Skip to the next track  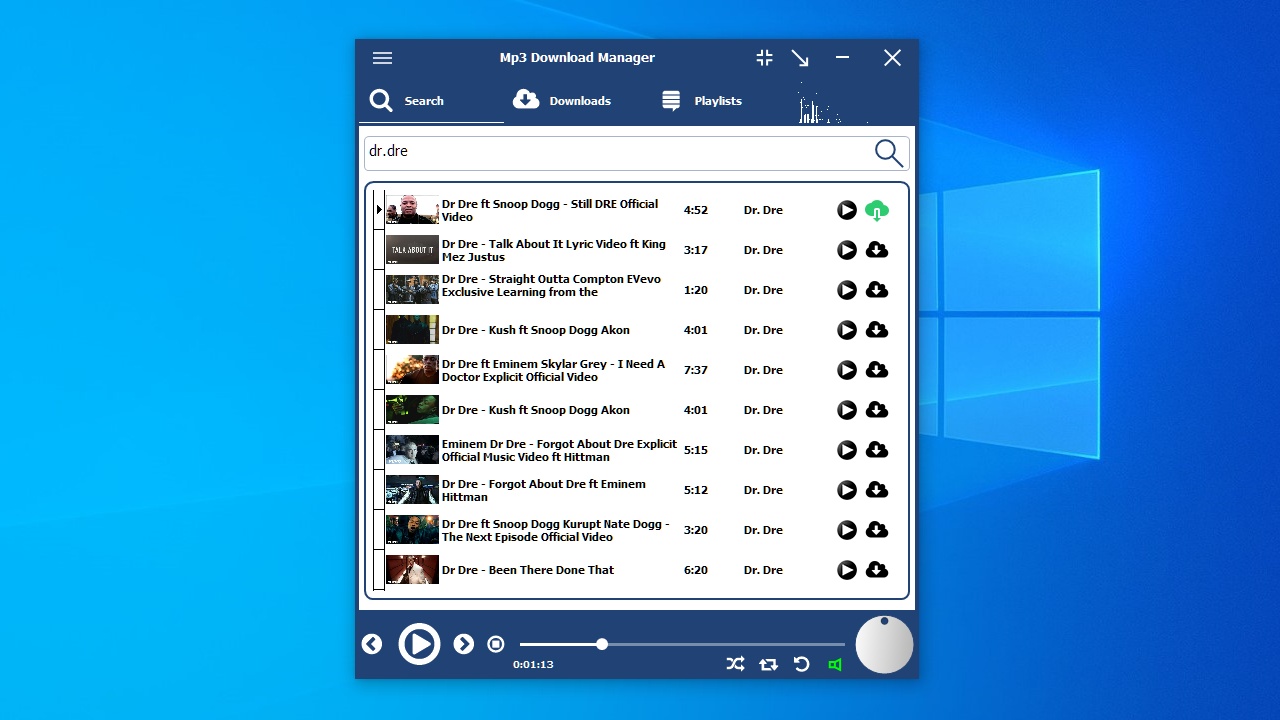point(464,644)
